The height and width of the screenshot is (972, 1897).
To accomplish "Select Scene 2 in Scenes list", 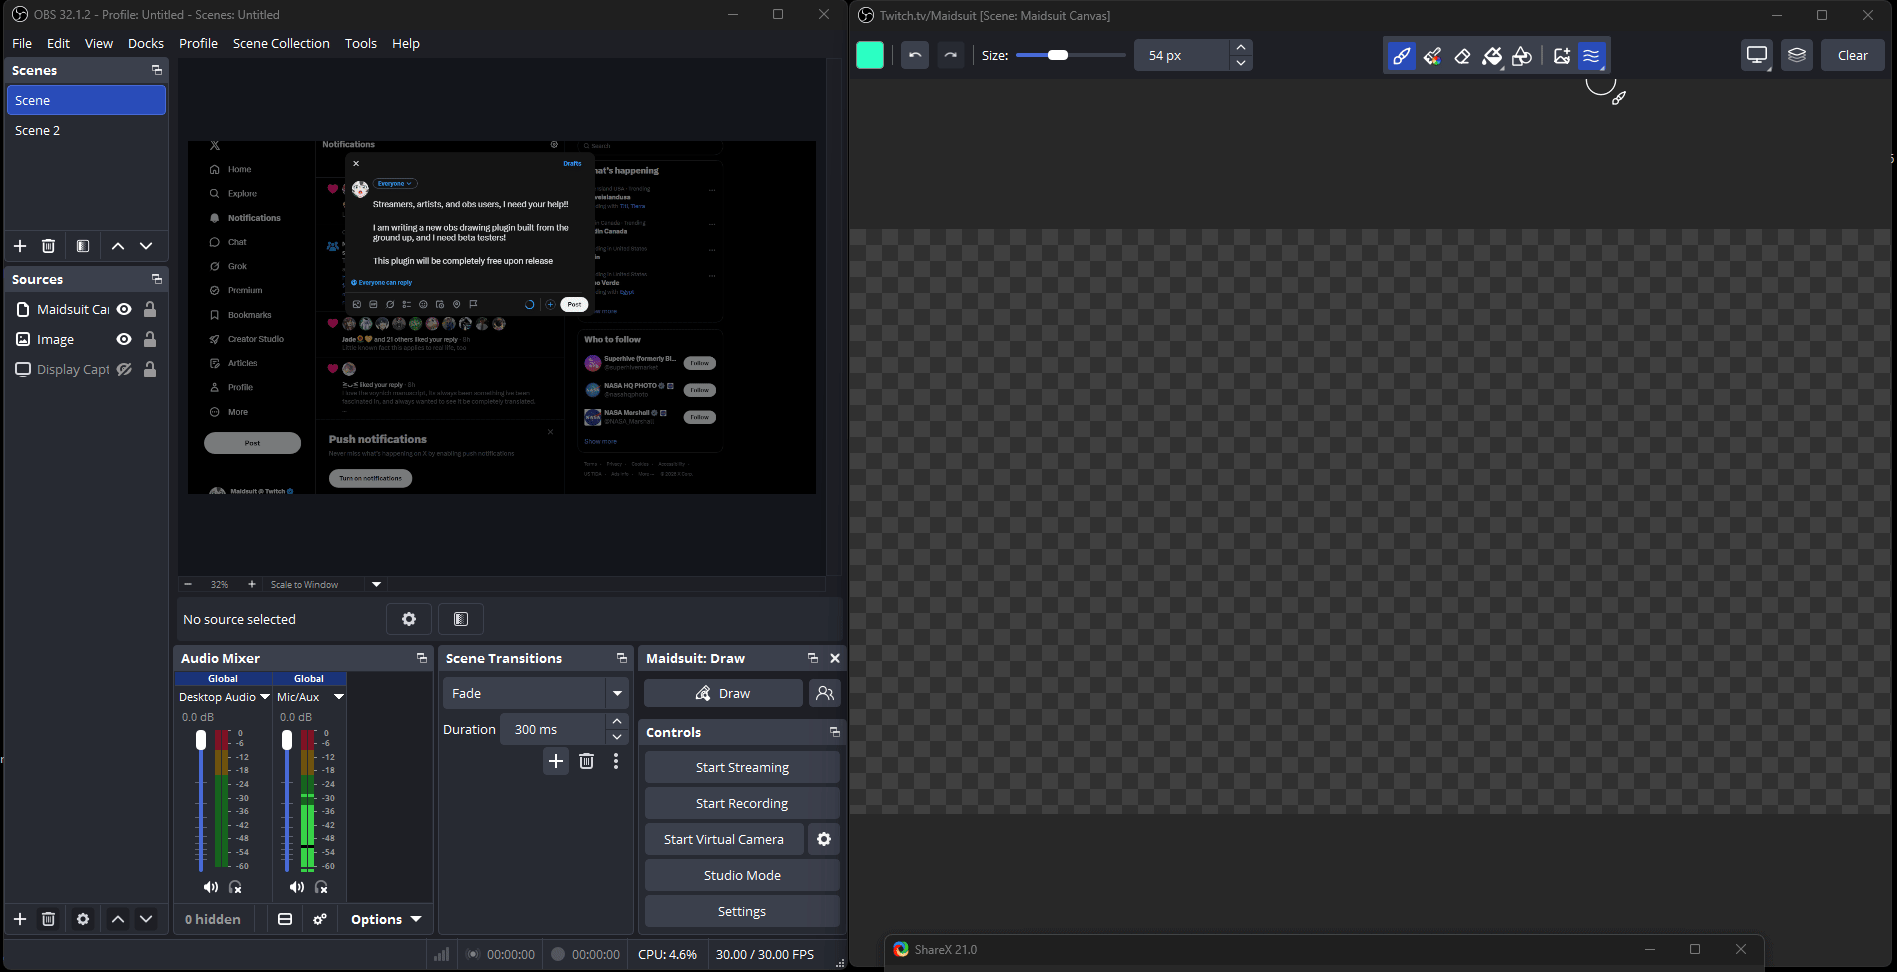I will (86, 130).
